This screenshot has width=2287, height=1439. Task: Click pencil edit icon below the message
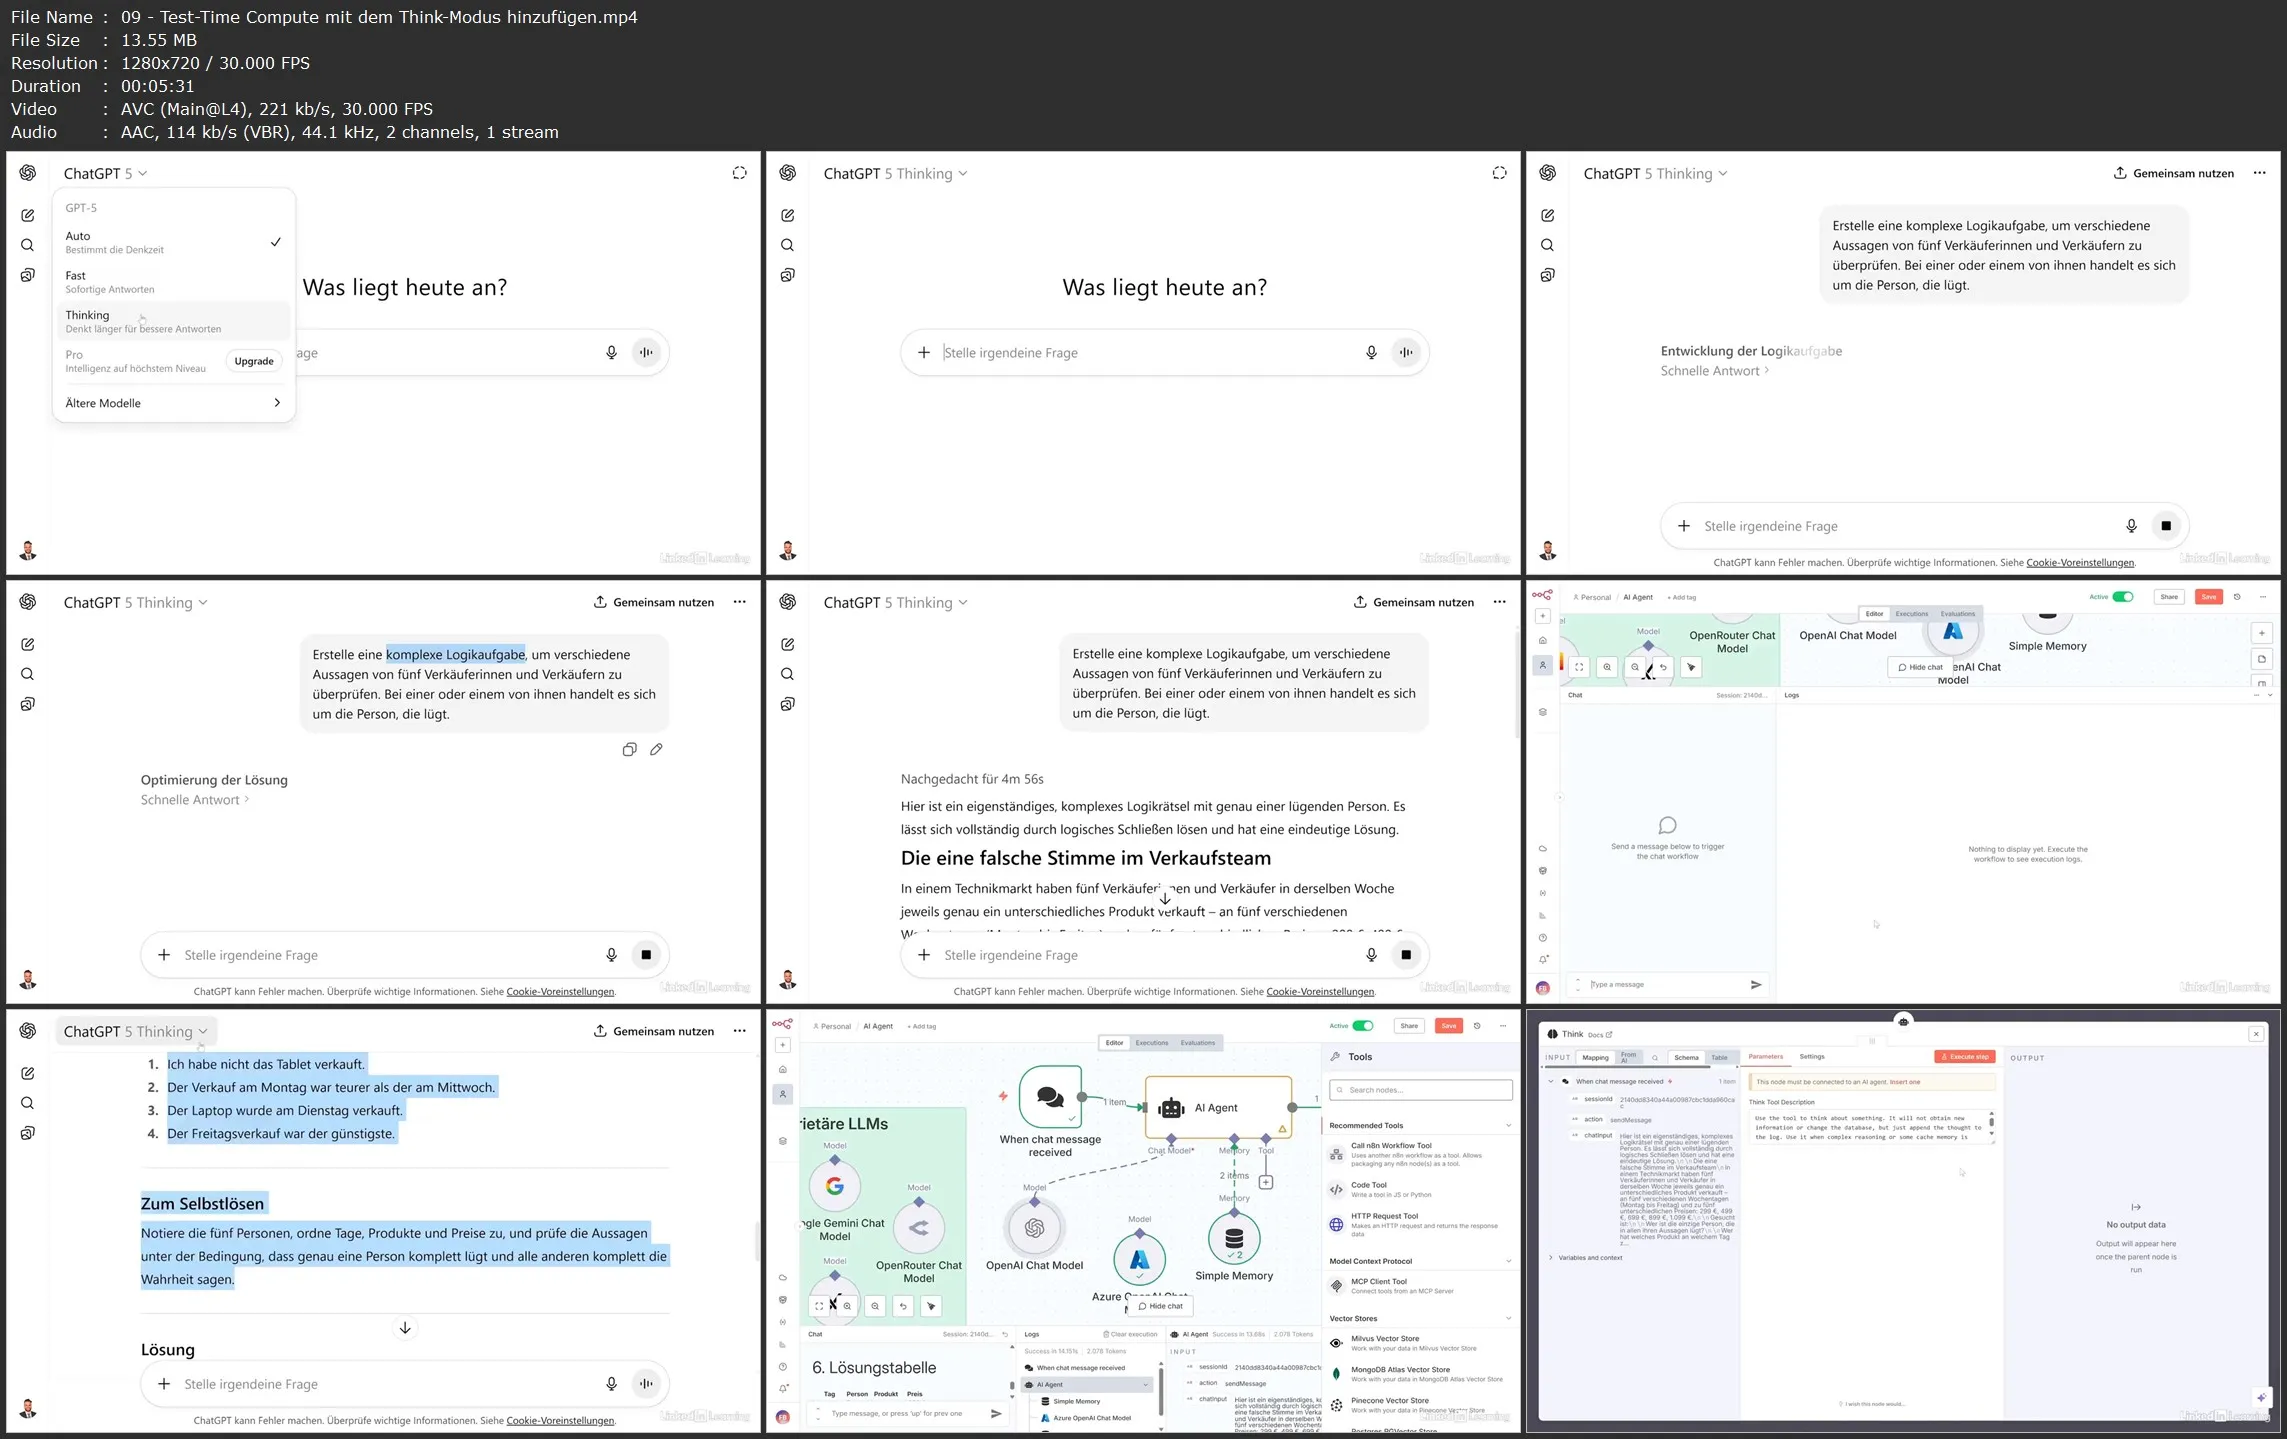click(x=656, y=750)
